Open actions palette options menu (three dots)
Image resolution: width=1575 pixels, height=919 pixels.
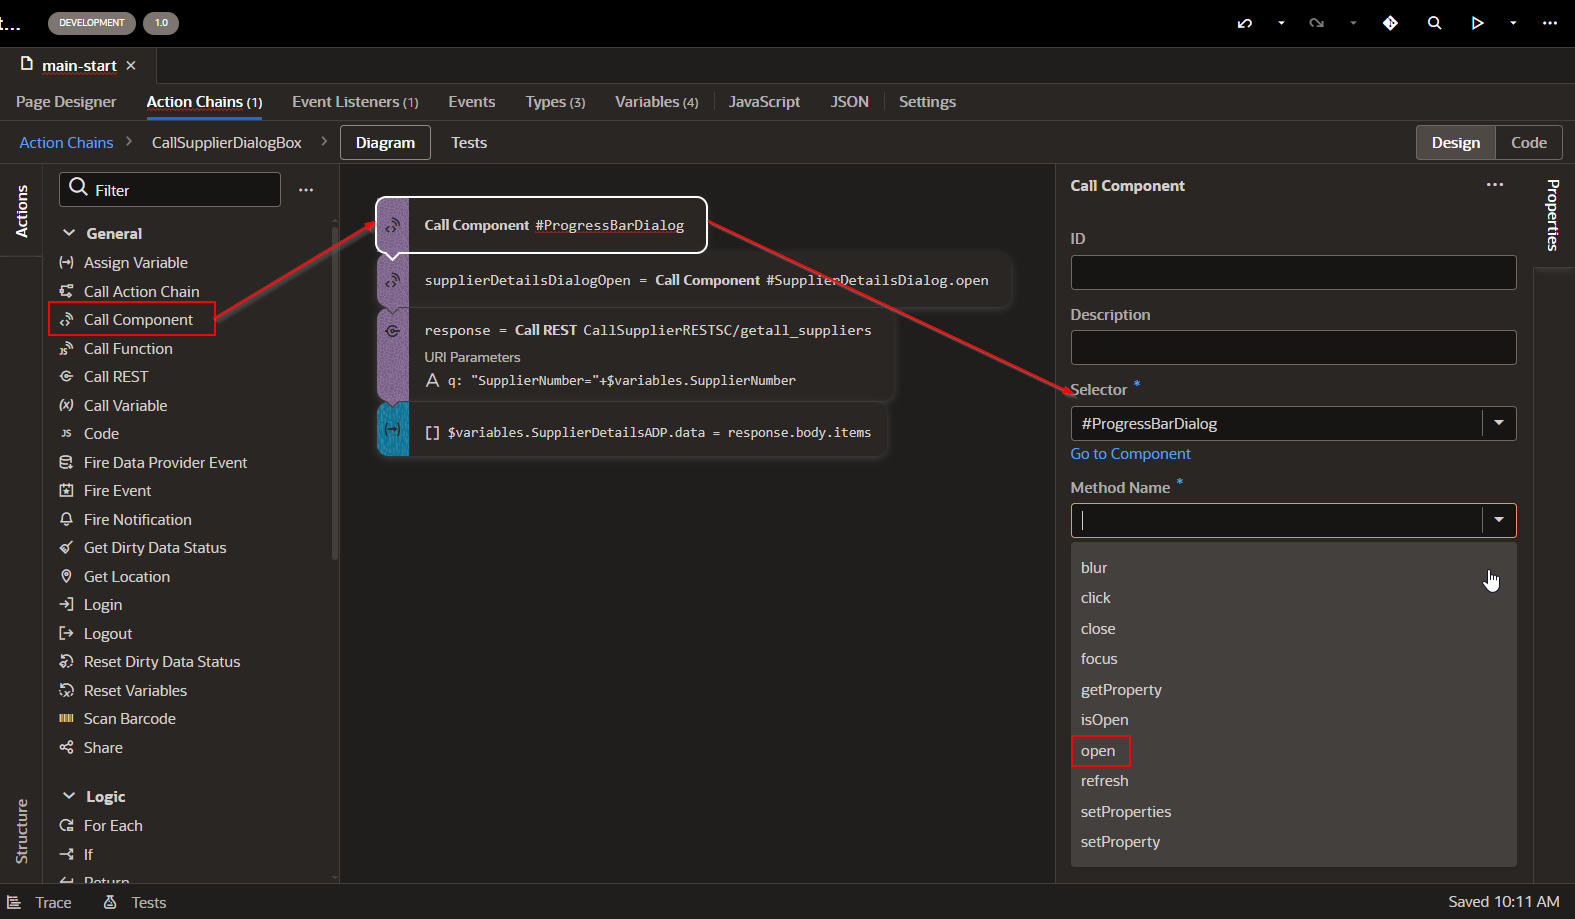[306, 190]
